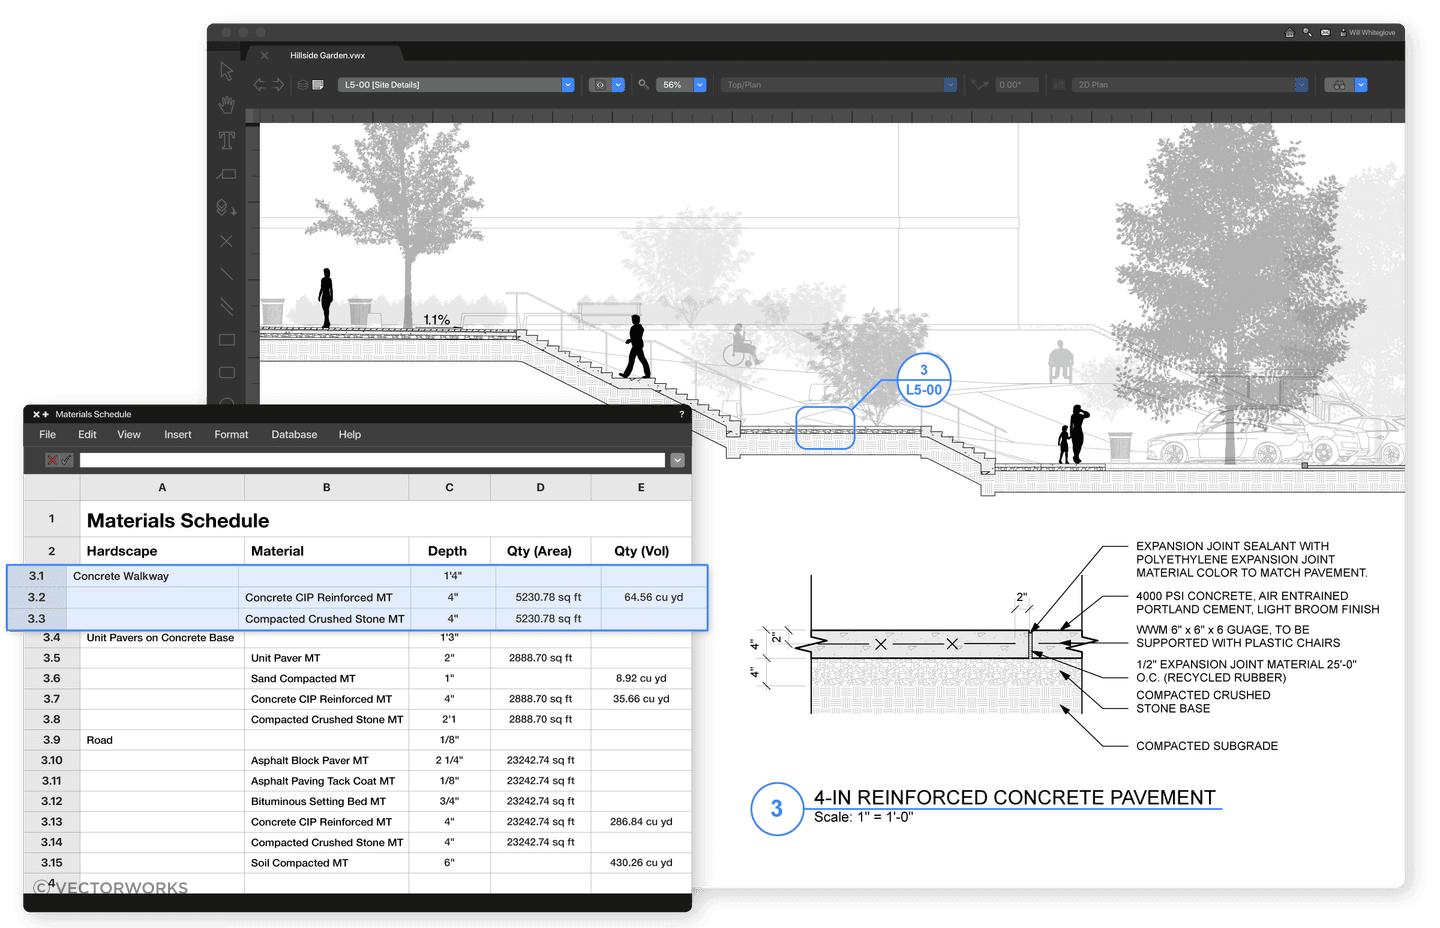Cancel the cell entry with red X
Viewport: 1440px width, 928px height.
click(x=52, y=460)
